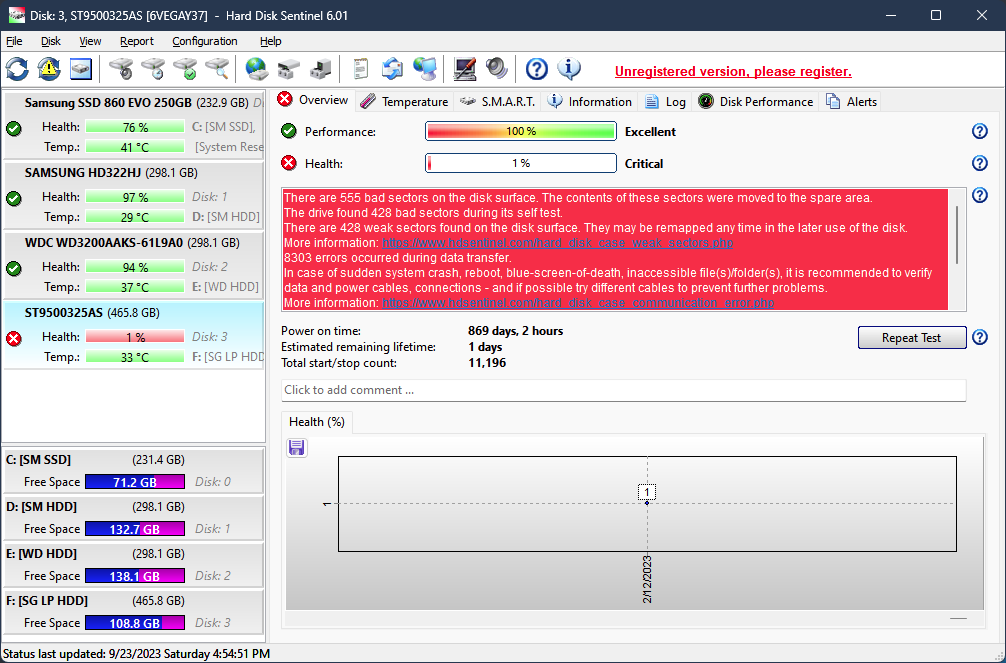1006x663 pixels.
Task: Click the speaker sound toolbar icon
Action: (x=497, y=69)
